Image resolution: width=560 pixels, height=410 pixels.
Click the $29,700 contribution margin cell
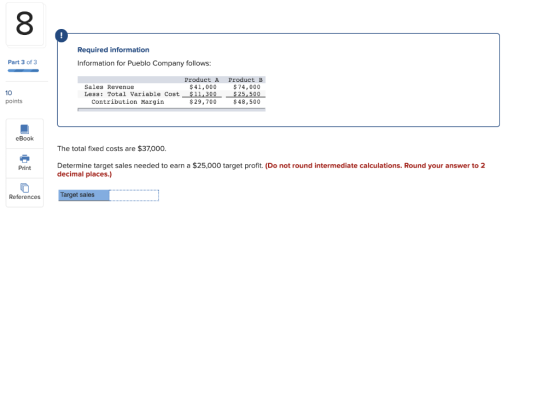point(203,102)
